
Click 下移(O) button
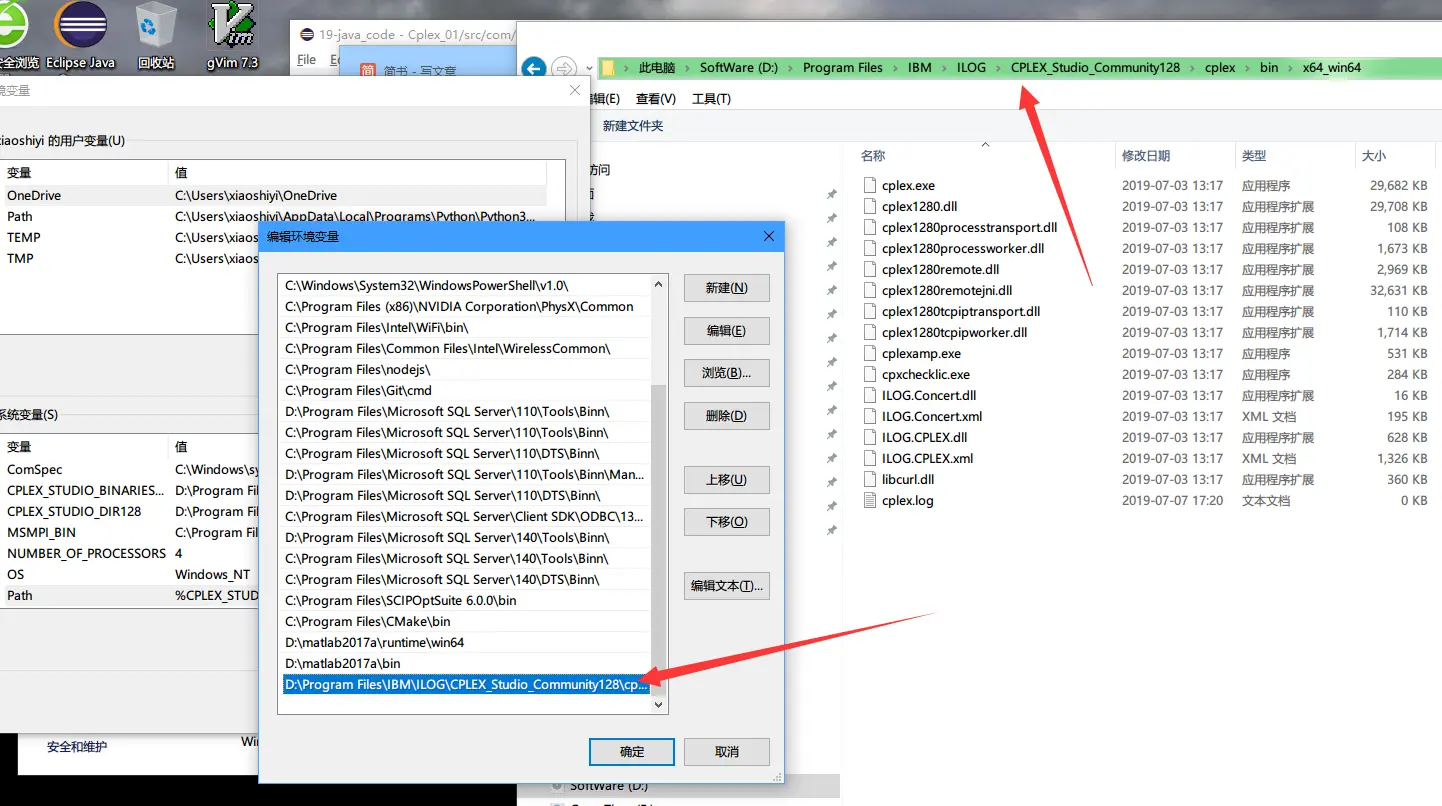click(x=726, y=522)
